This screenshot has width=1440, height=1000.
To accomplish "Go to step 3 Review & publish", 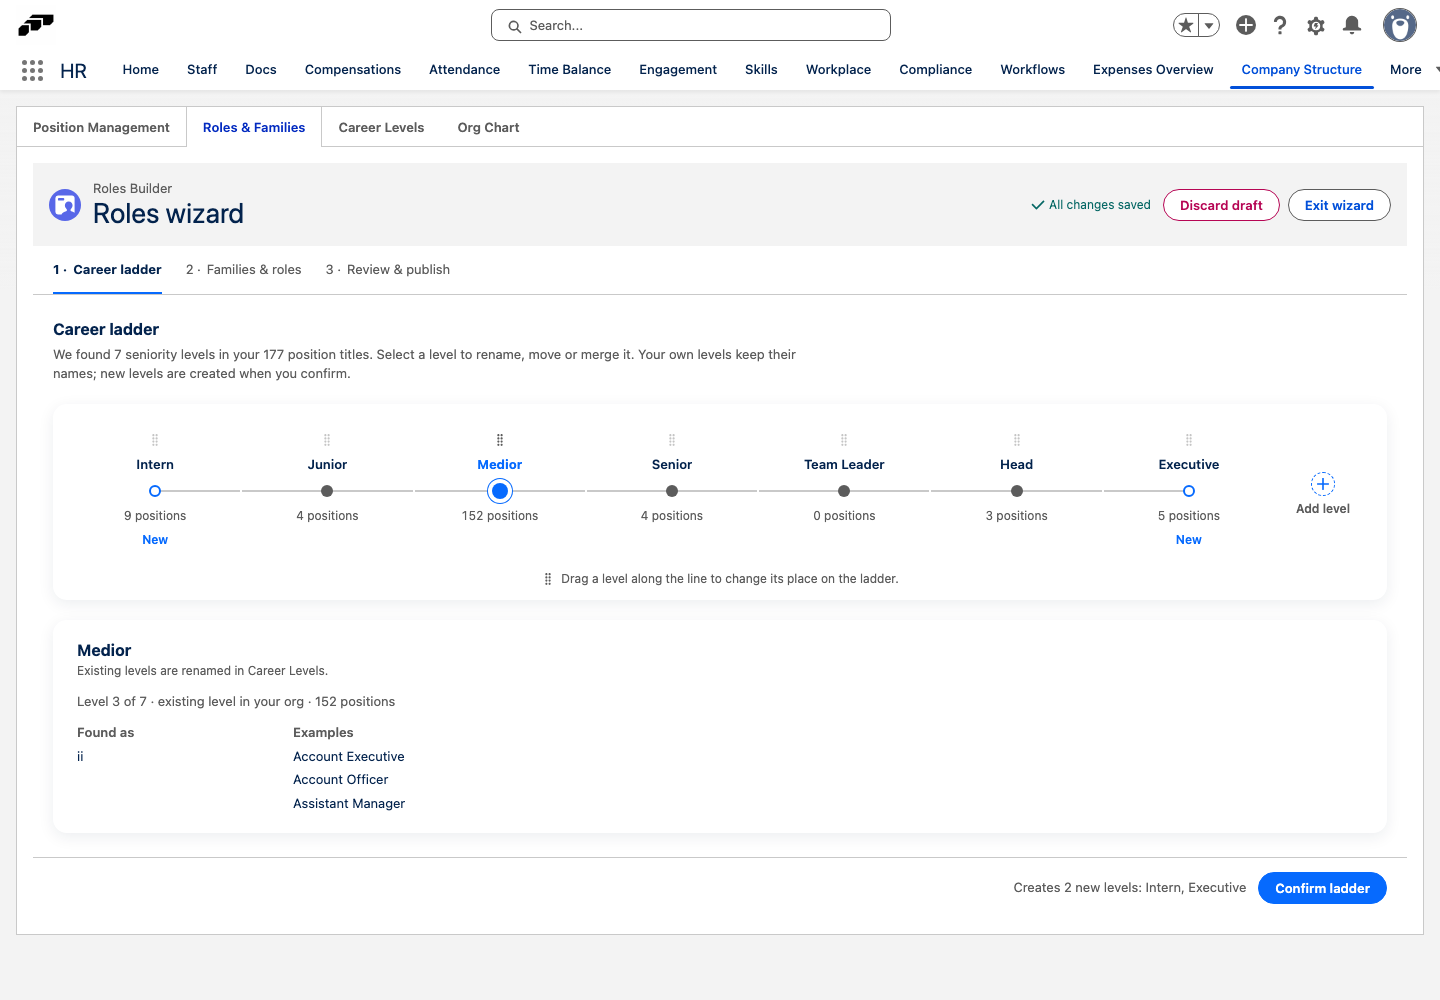I will tap(388, 270).
